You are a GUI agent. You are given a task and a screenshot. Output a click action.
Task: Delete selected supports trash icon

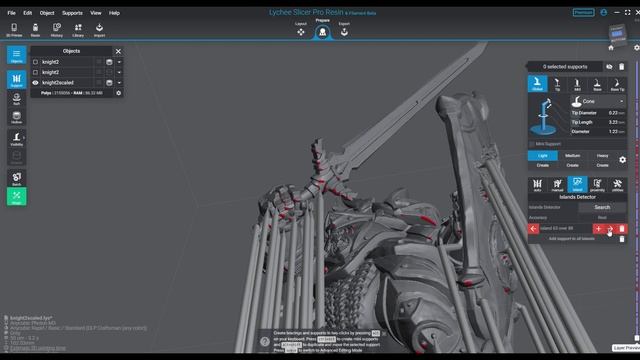click(x=622, y=67)
